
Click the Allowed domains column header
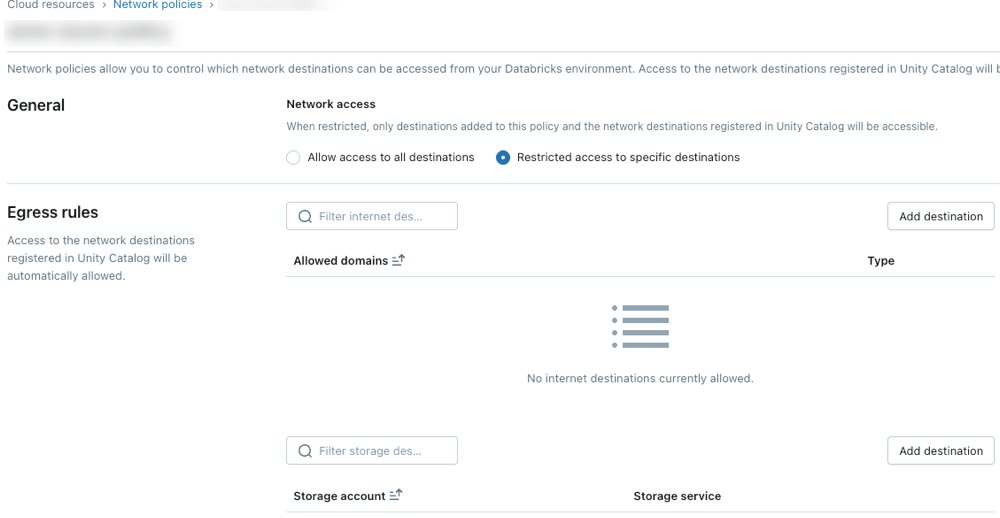coord(340,261)
